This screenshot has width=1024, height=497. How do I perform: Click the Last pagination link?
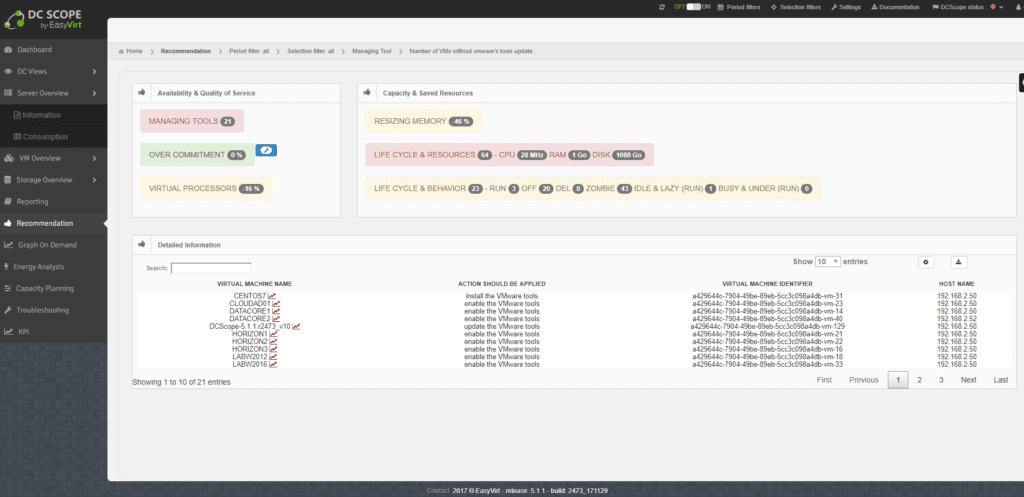[x=1001, y=380]
